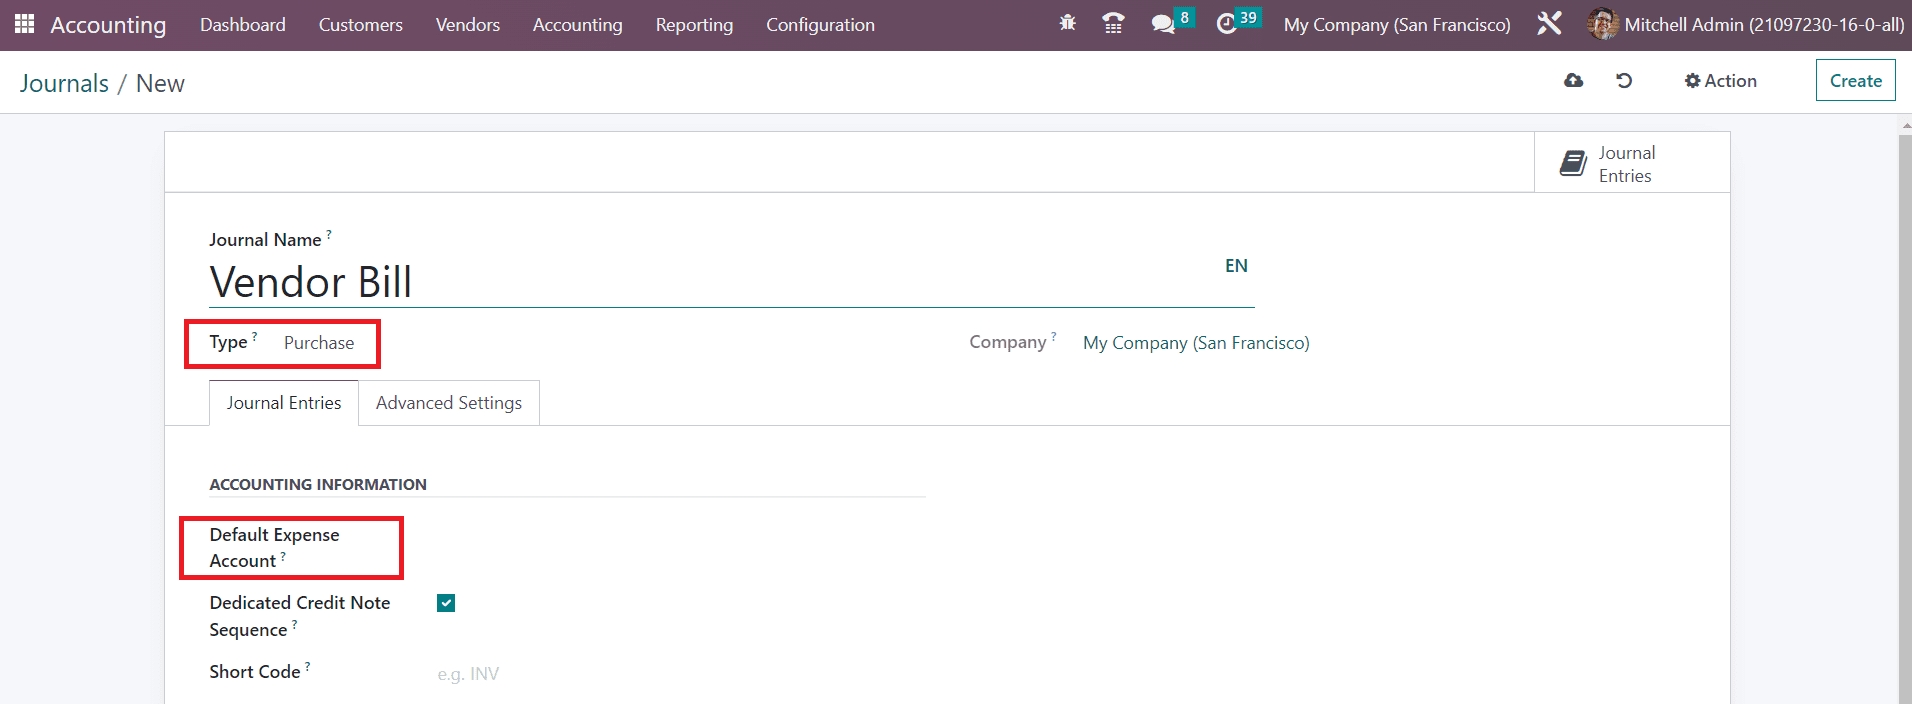This screenshot has width=1912, height=704.
Task: Click the wrench tools icon
Action: tap(1549, 24)
